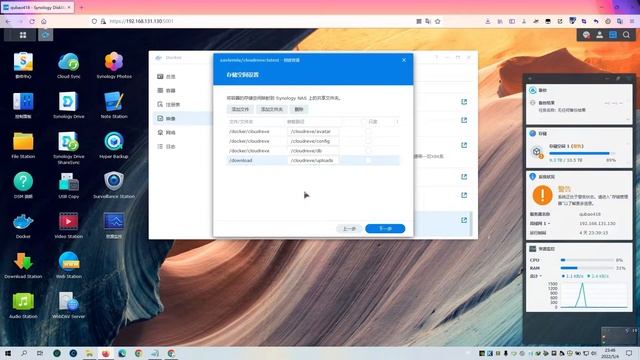Image resolution: width=640 pixels, height=360 pixels.
Task: Click the 添加文件 button
Action: coord(240,109)
